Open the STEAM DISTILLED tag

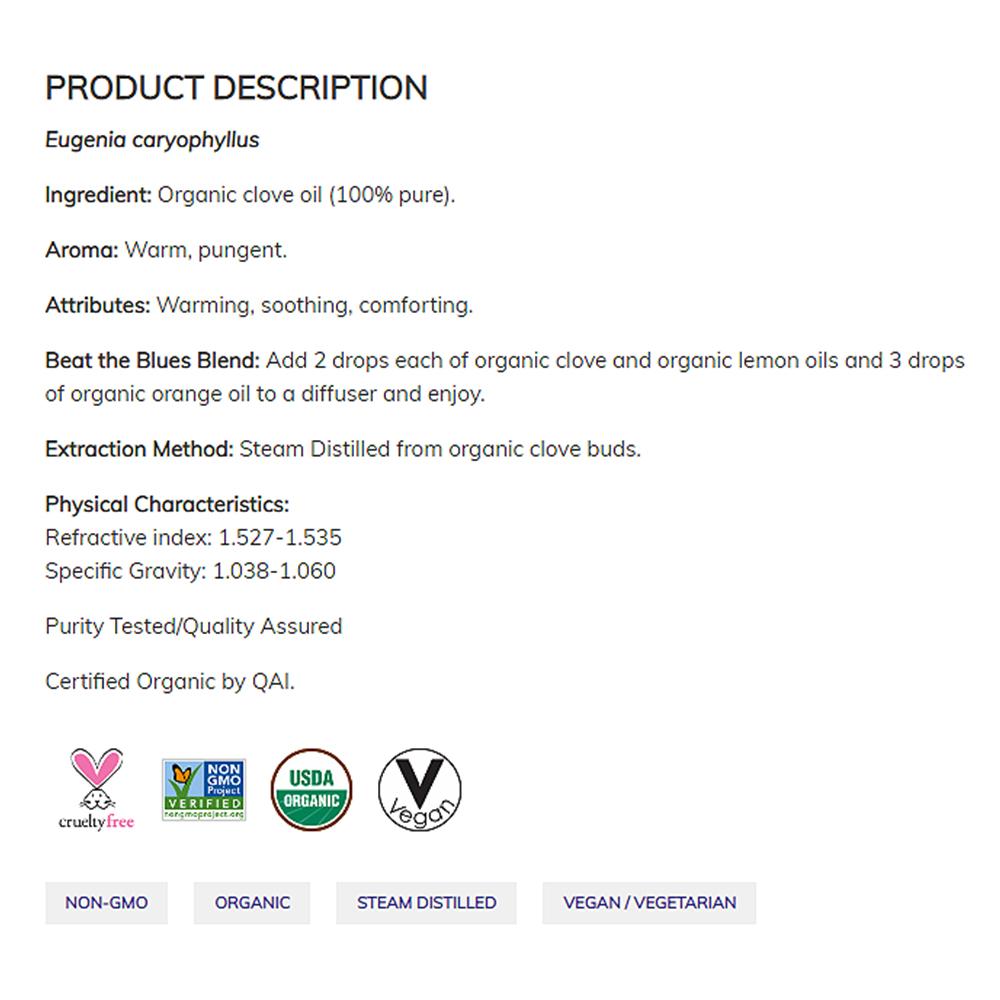click(426, 903)
